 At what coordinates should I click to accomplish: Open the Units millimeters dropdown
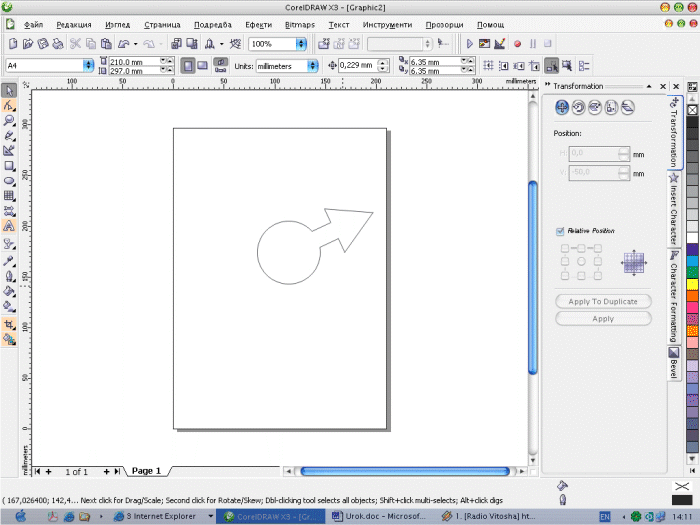click(x=313, y=66)
